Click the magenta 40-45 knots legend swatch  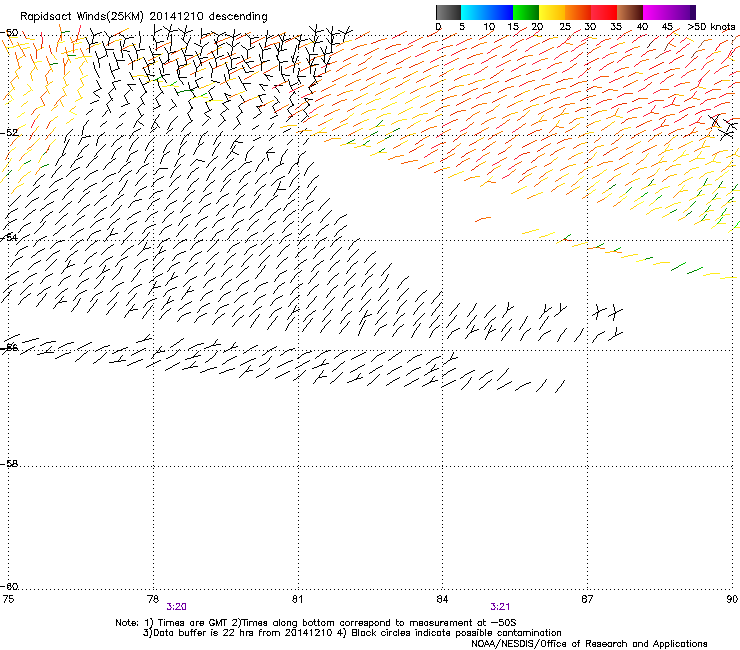[656, 12]
